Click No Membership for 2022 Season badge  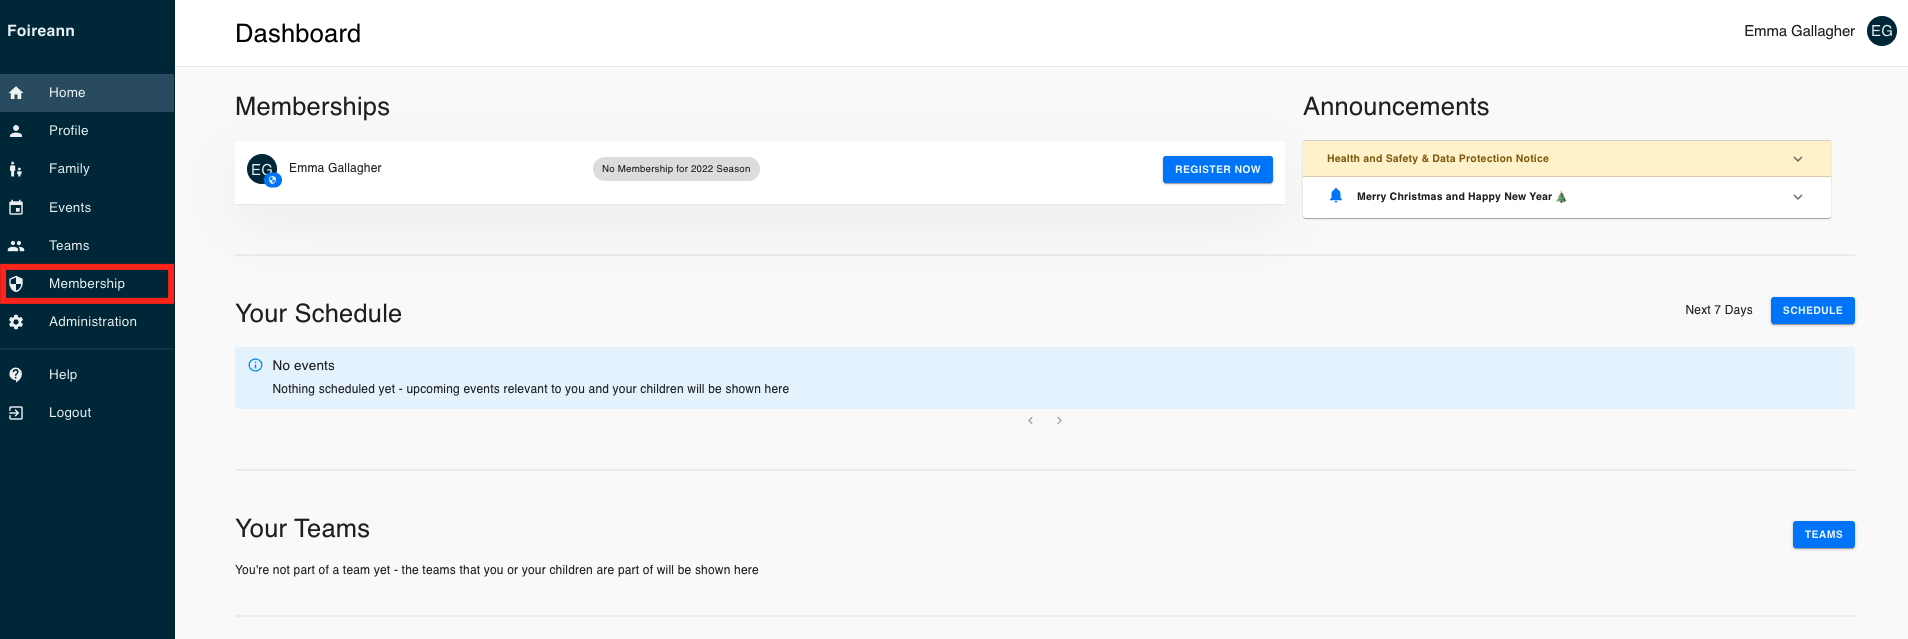pyautogui.click(x=676, y=169)
